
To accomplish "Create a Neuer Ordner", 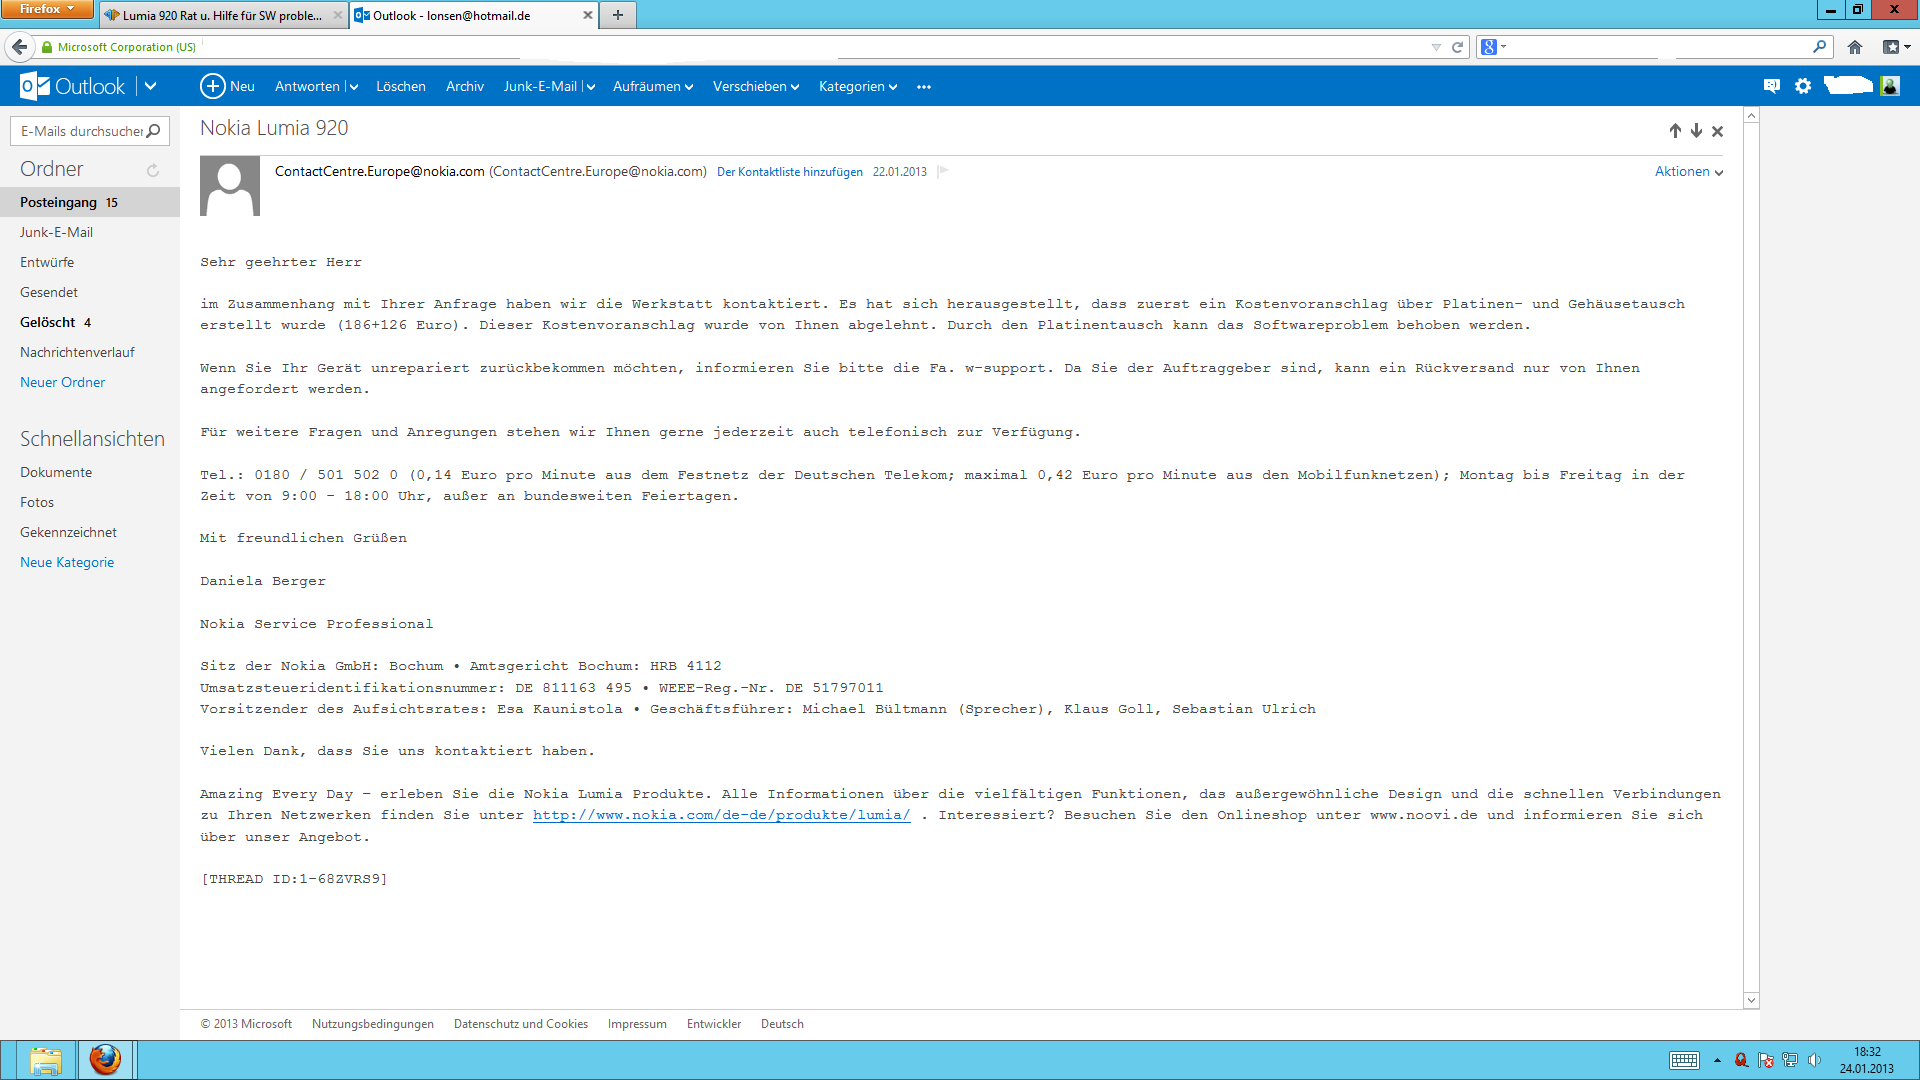I will pos(62,382).
